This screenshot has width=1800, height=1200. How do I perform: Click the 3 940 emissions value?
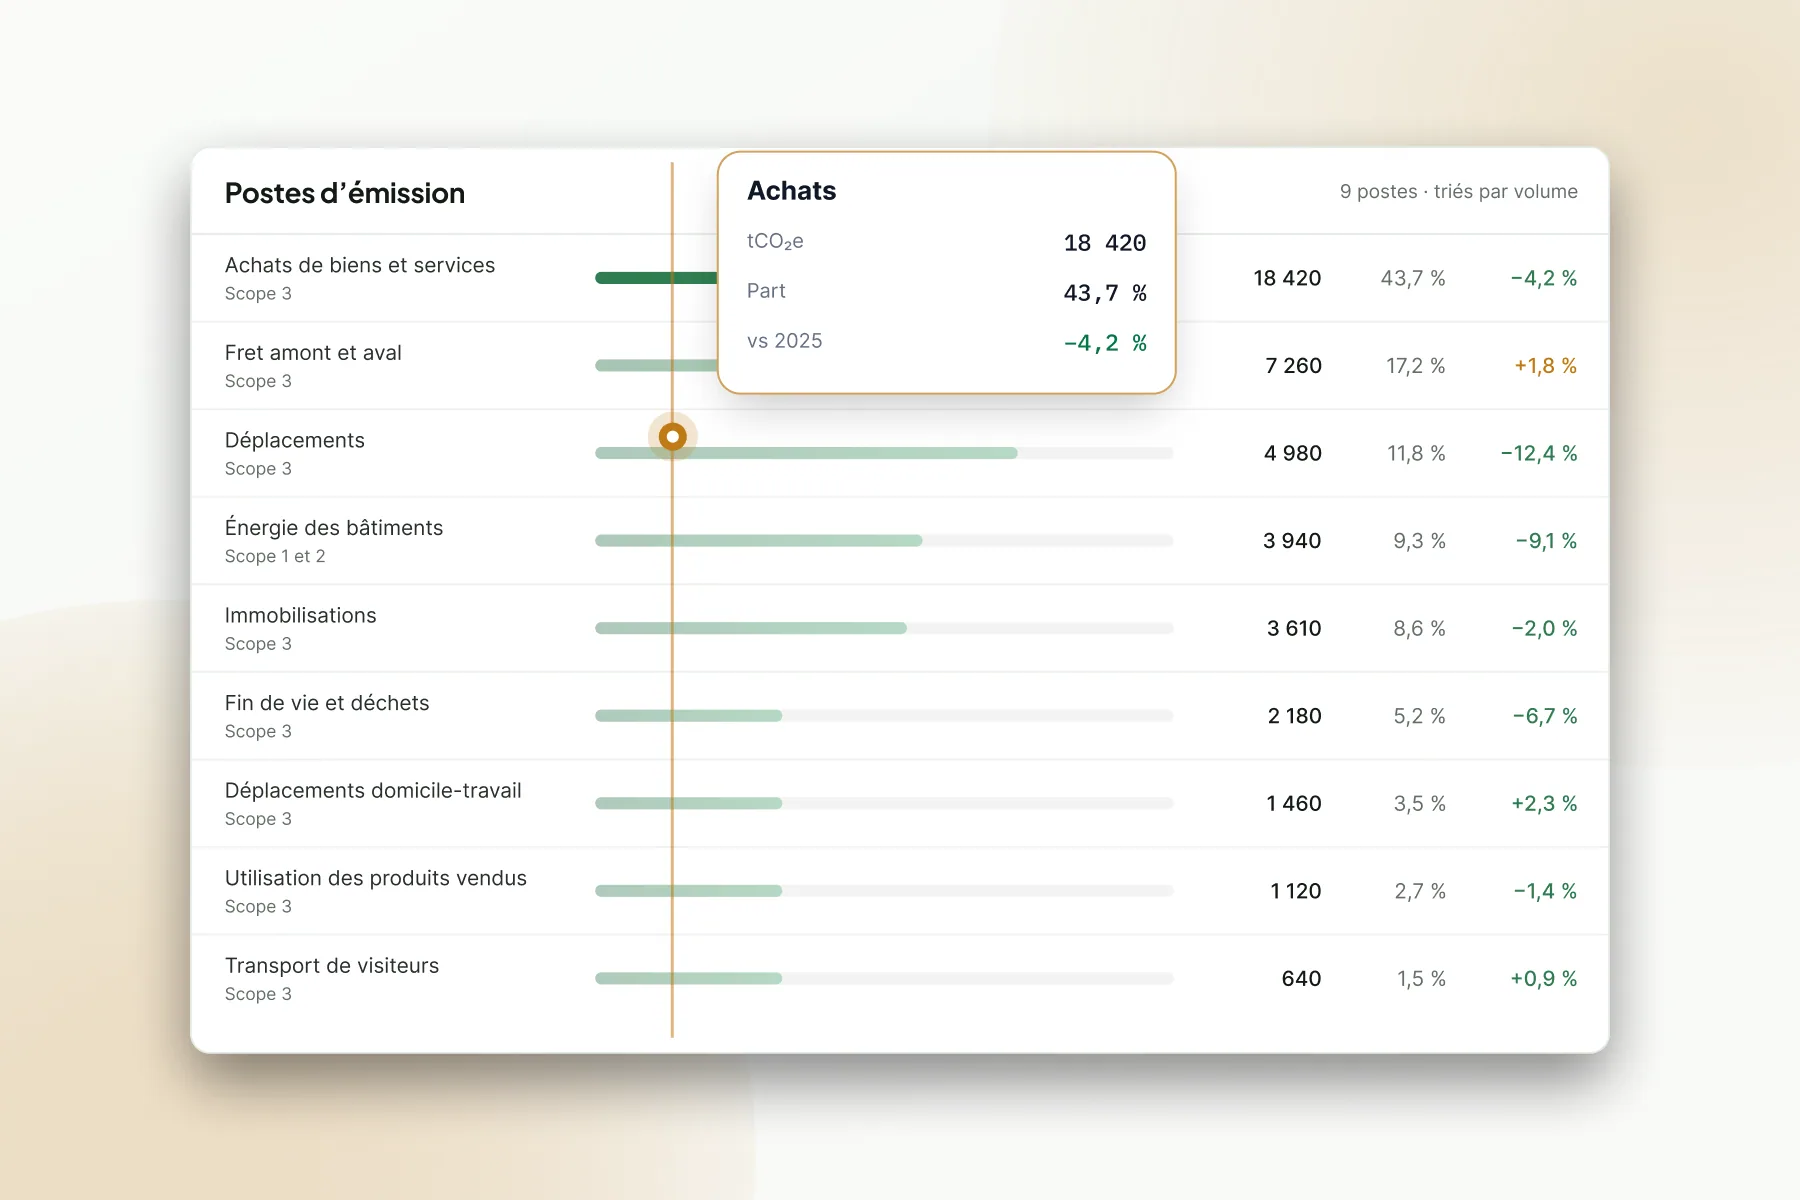point(1292,541)
